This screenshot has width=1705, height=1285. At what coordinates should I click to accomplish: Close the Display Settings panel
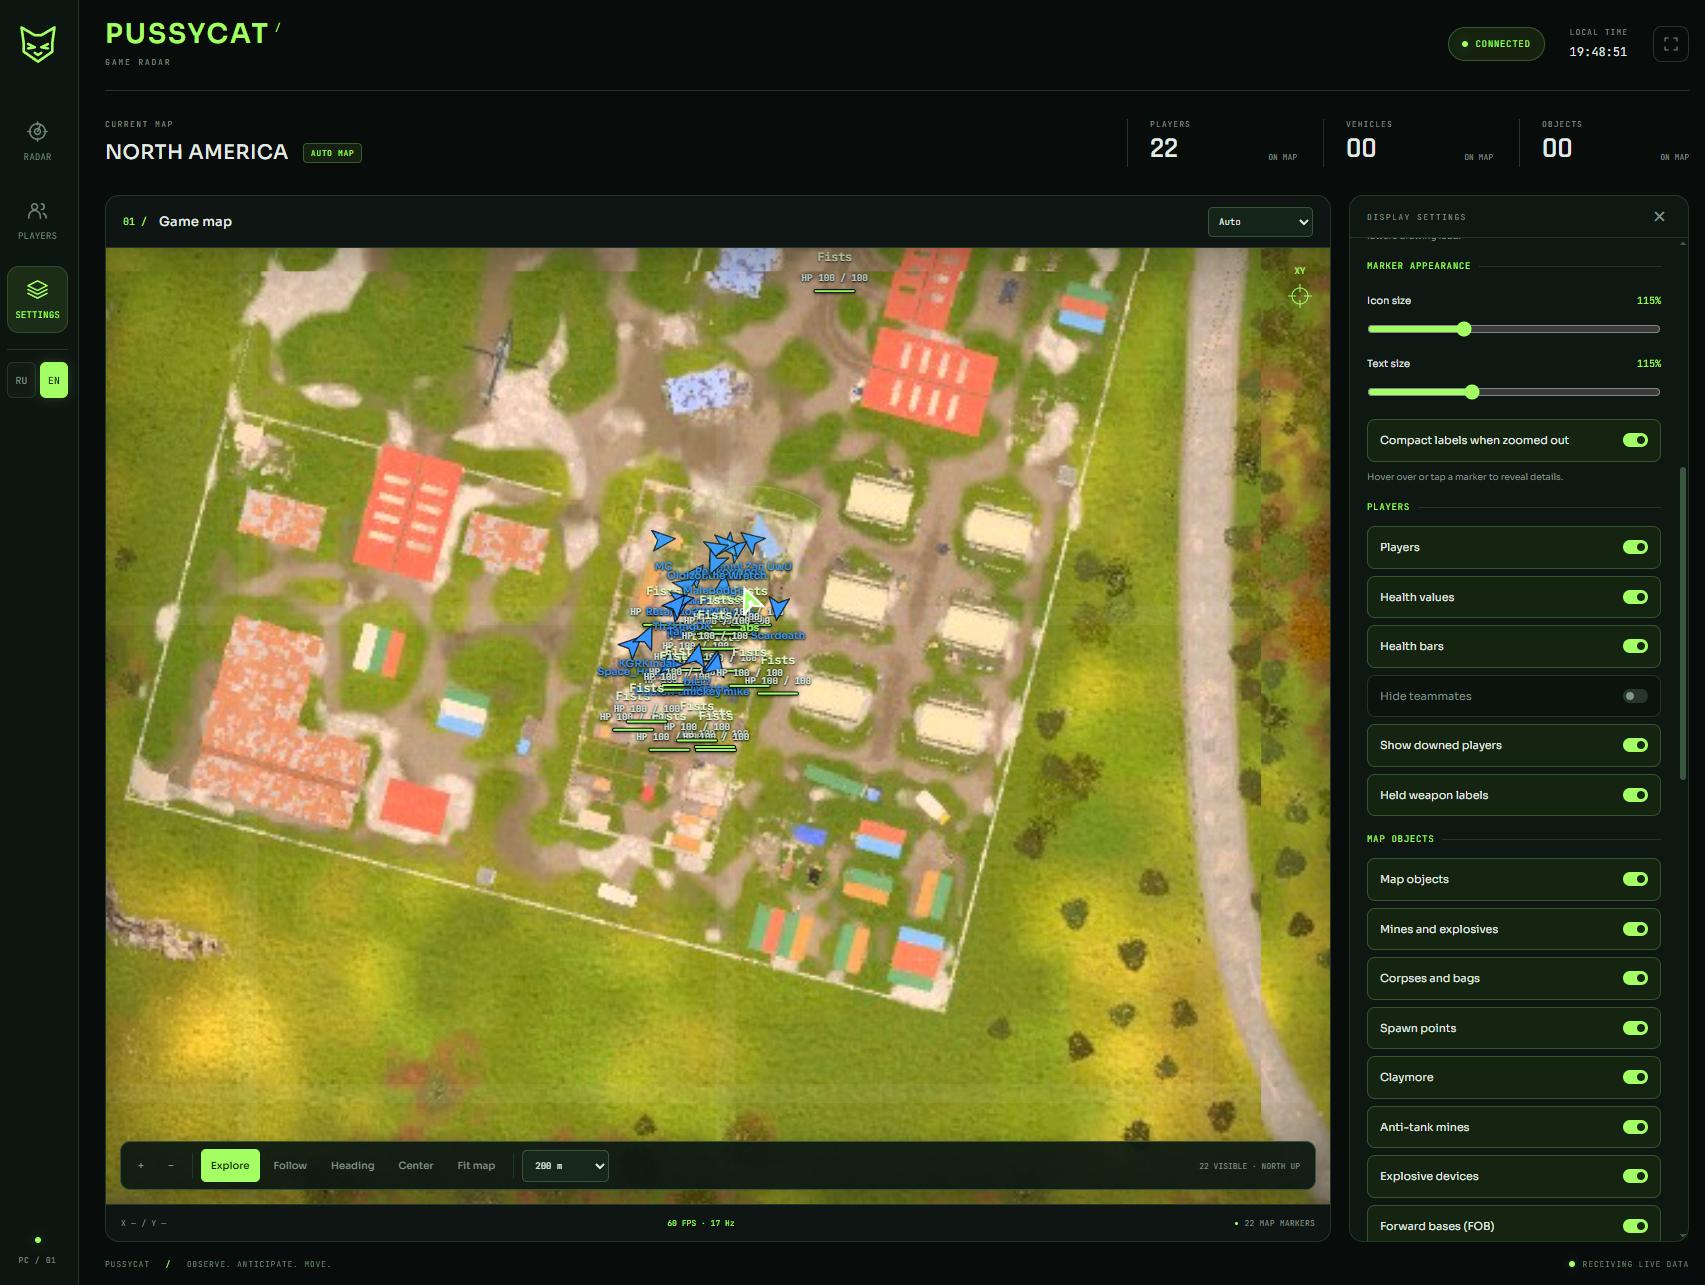(x=1659, y=216)
